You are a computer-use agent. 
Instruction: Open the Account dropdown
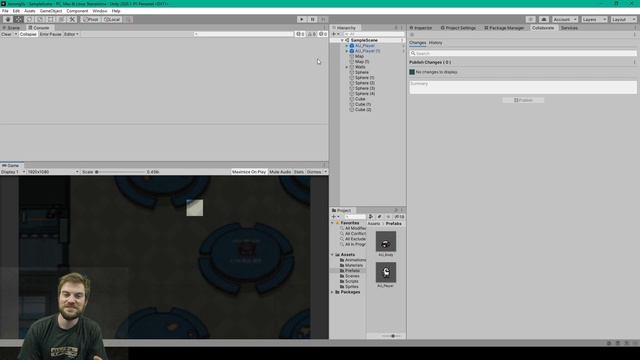click(565, 19)
